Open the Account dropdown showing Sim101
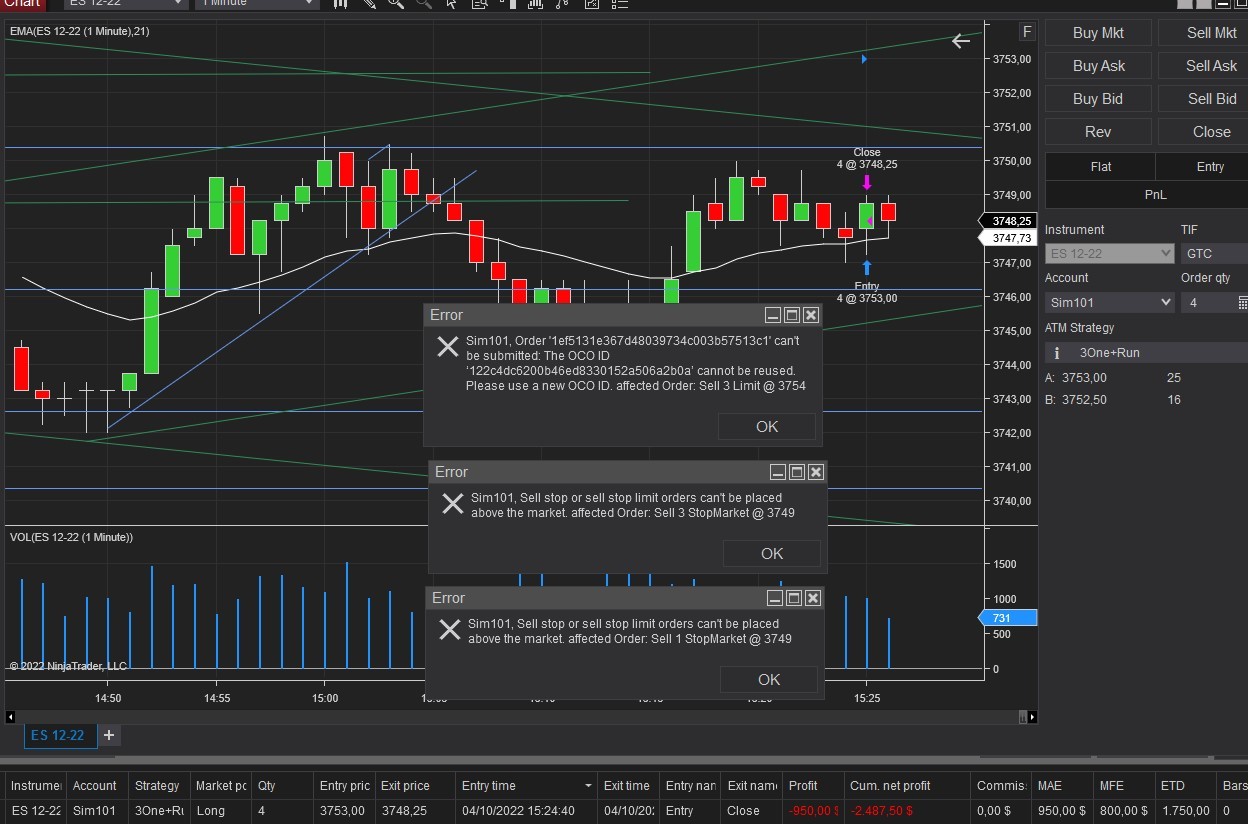Viewport: 1248px width, 824px height. [1110, 302]
